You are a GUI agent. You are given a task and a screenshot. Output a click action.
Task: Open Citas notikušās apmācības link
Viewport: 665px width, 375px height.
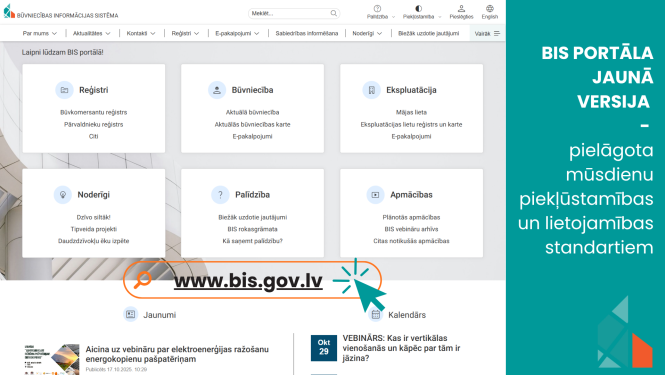(411, 241)
